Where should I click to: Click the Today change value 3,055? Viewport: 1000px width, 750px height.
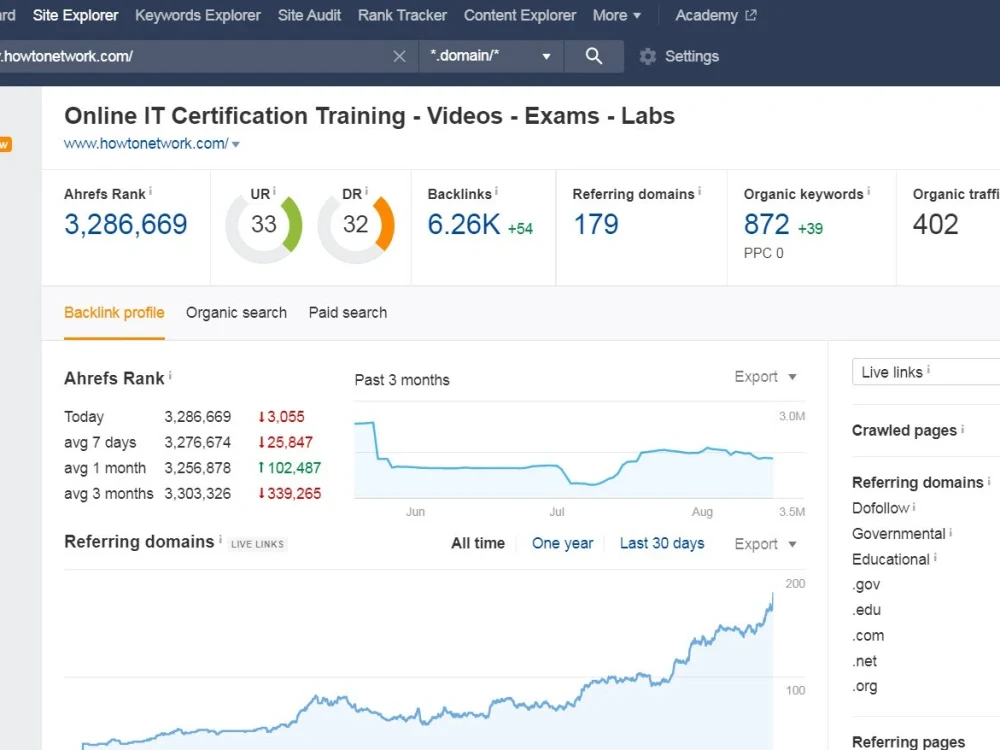click(281, 417)
